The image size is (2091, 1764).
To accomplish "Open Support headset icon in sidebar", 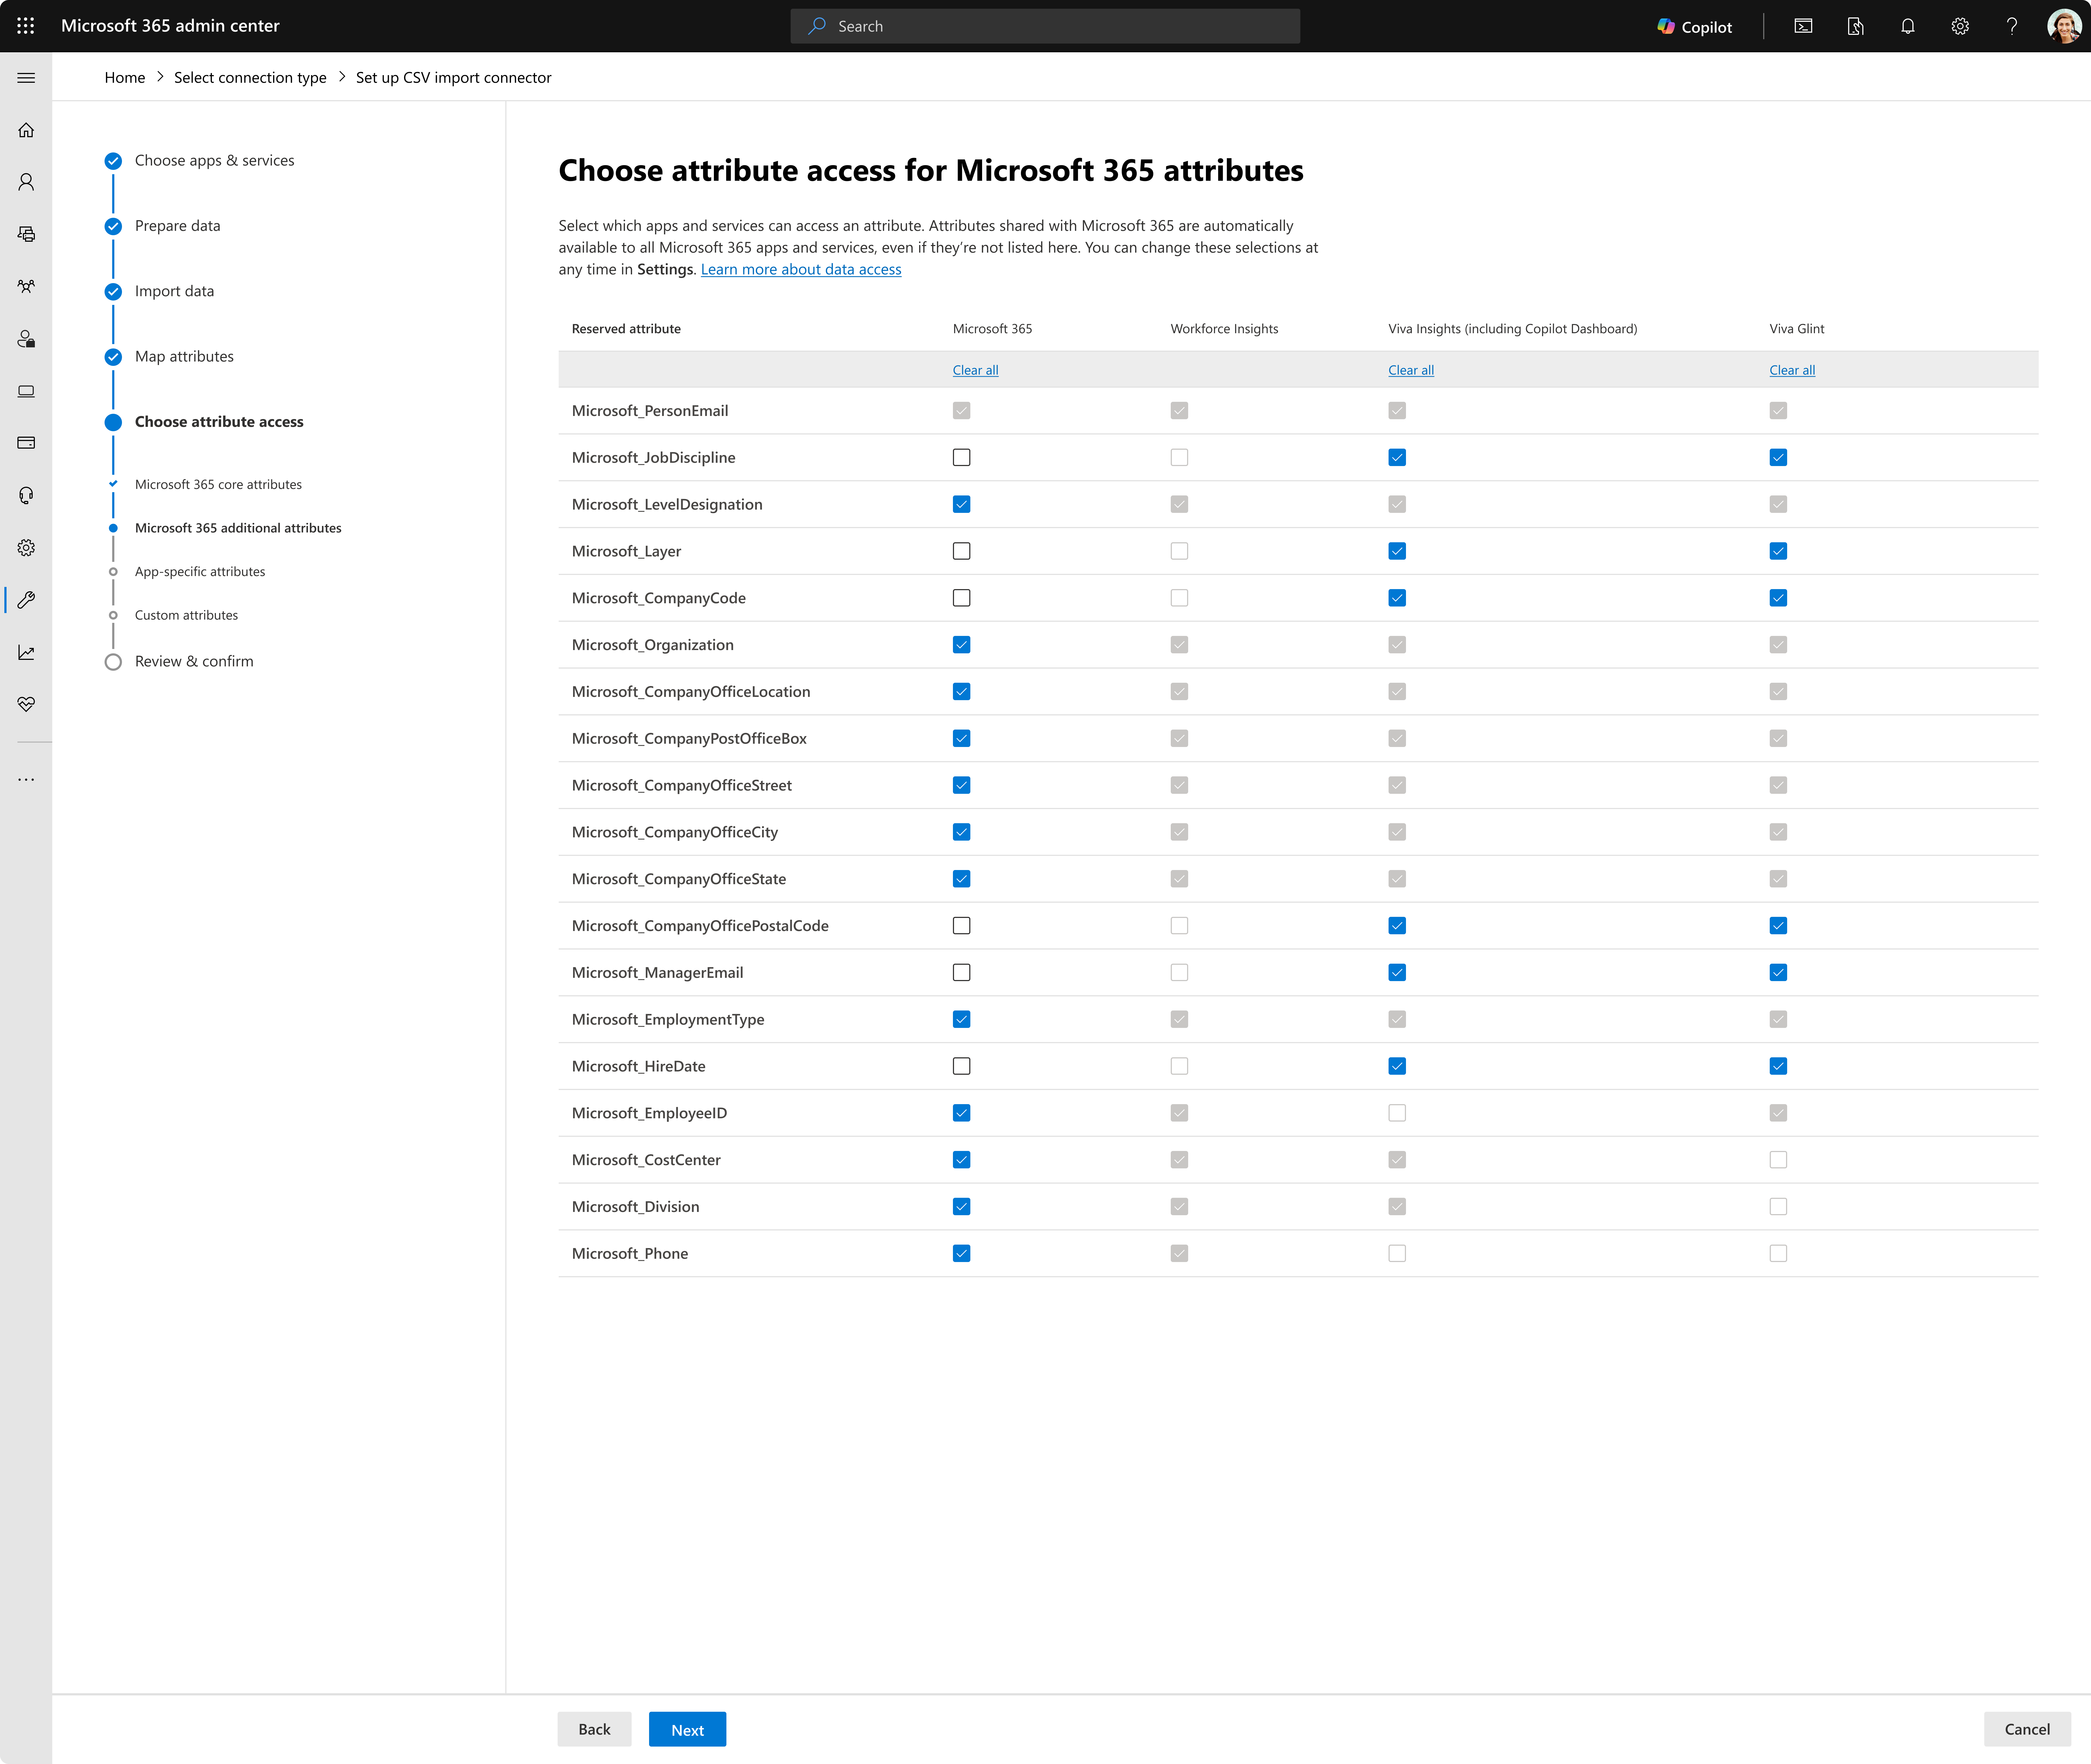I will tap(26, 495).
